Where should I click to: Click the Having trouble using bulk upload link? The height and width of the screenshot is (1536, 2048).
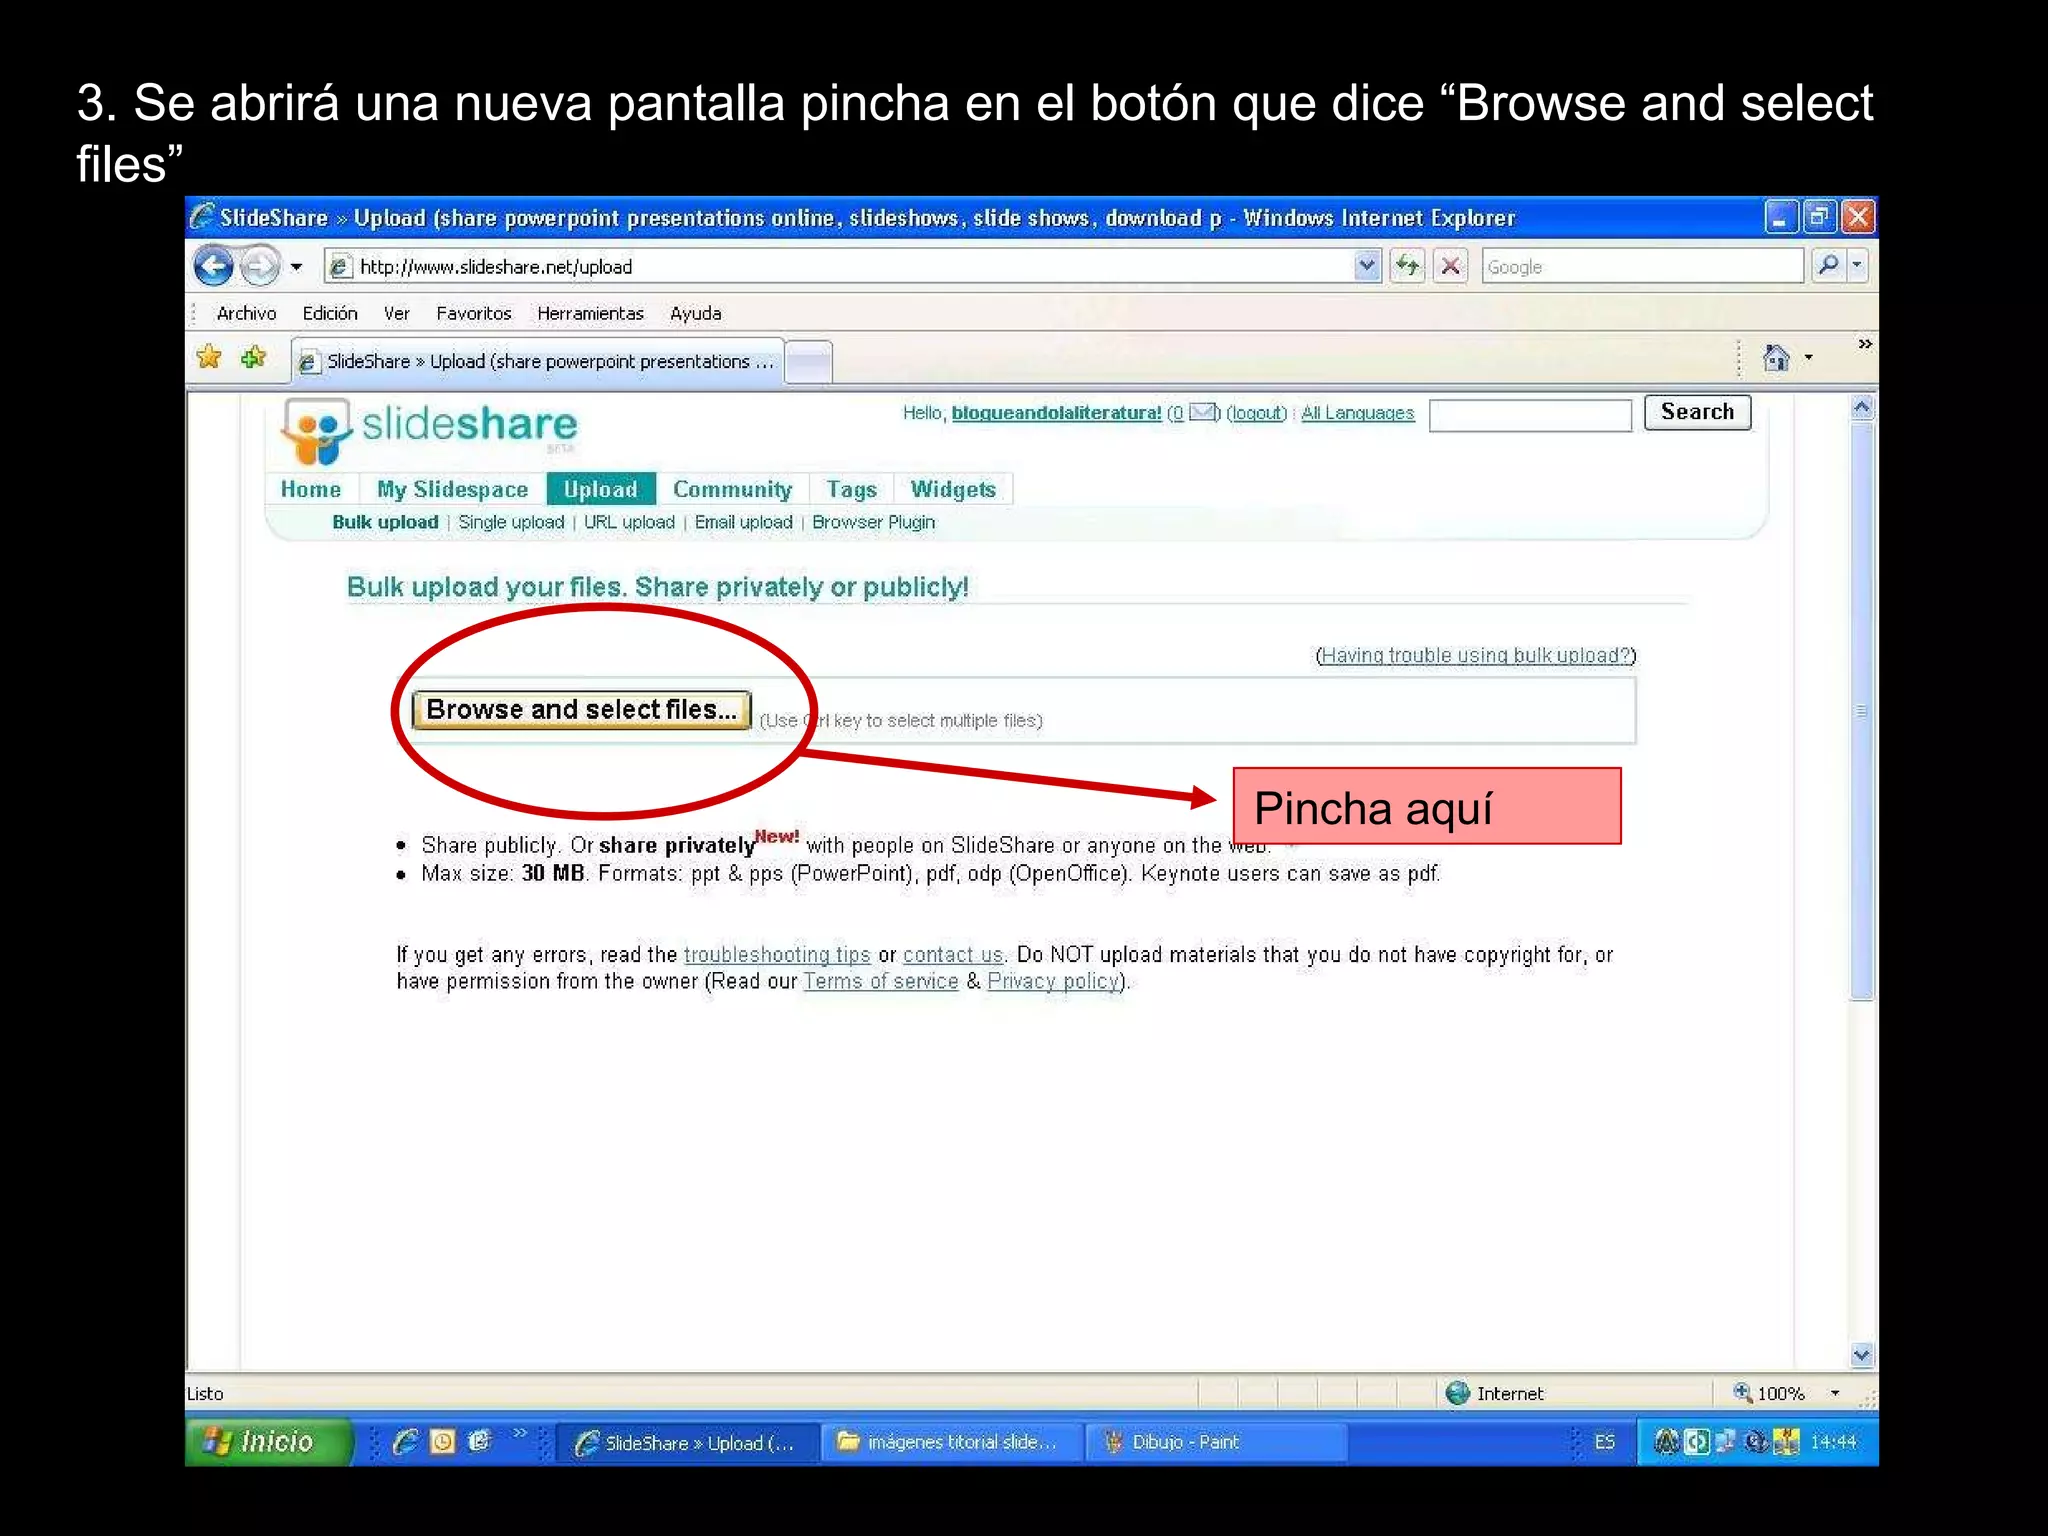pyautogui.click(x=1475, y=655)
